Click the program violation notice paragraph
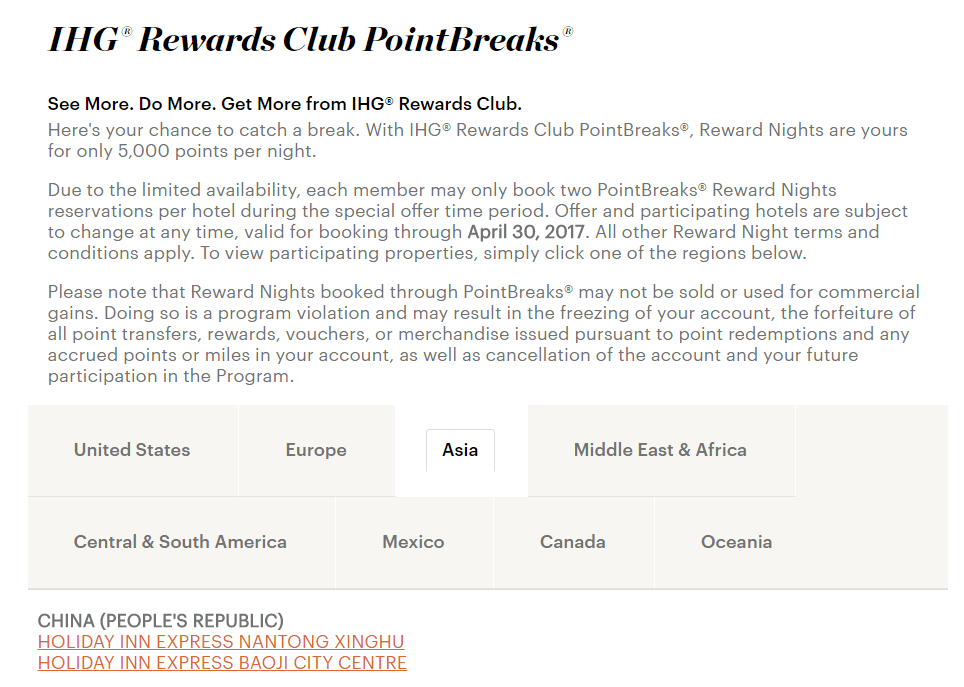 click(484, 334)
